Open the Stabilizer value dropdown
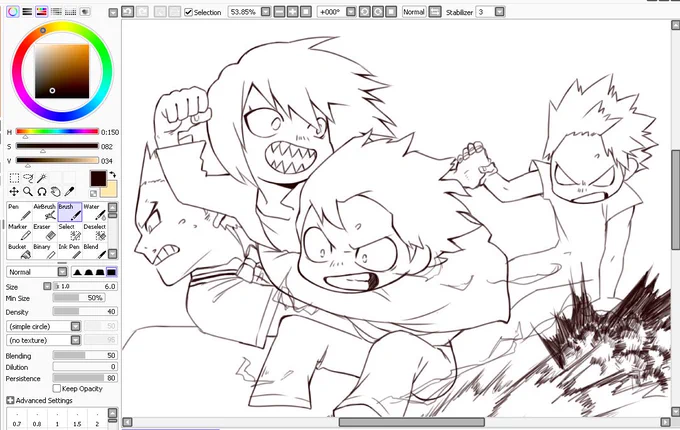 (x=500, y=12)
